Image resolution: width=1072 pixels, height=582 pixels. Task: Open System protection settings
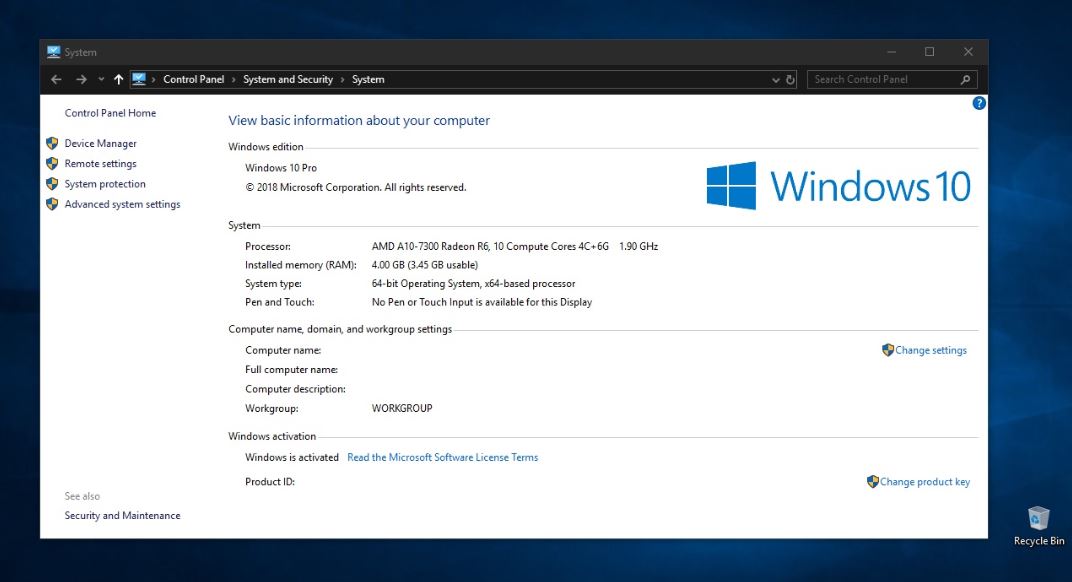pos(105,184)
